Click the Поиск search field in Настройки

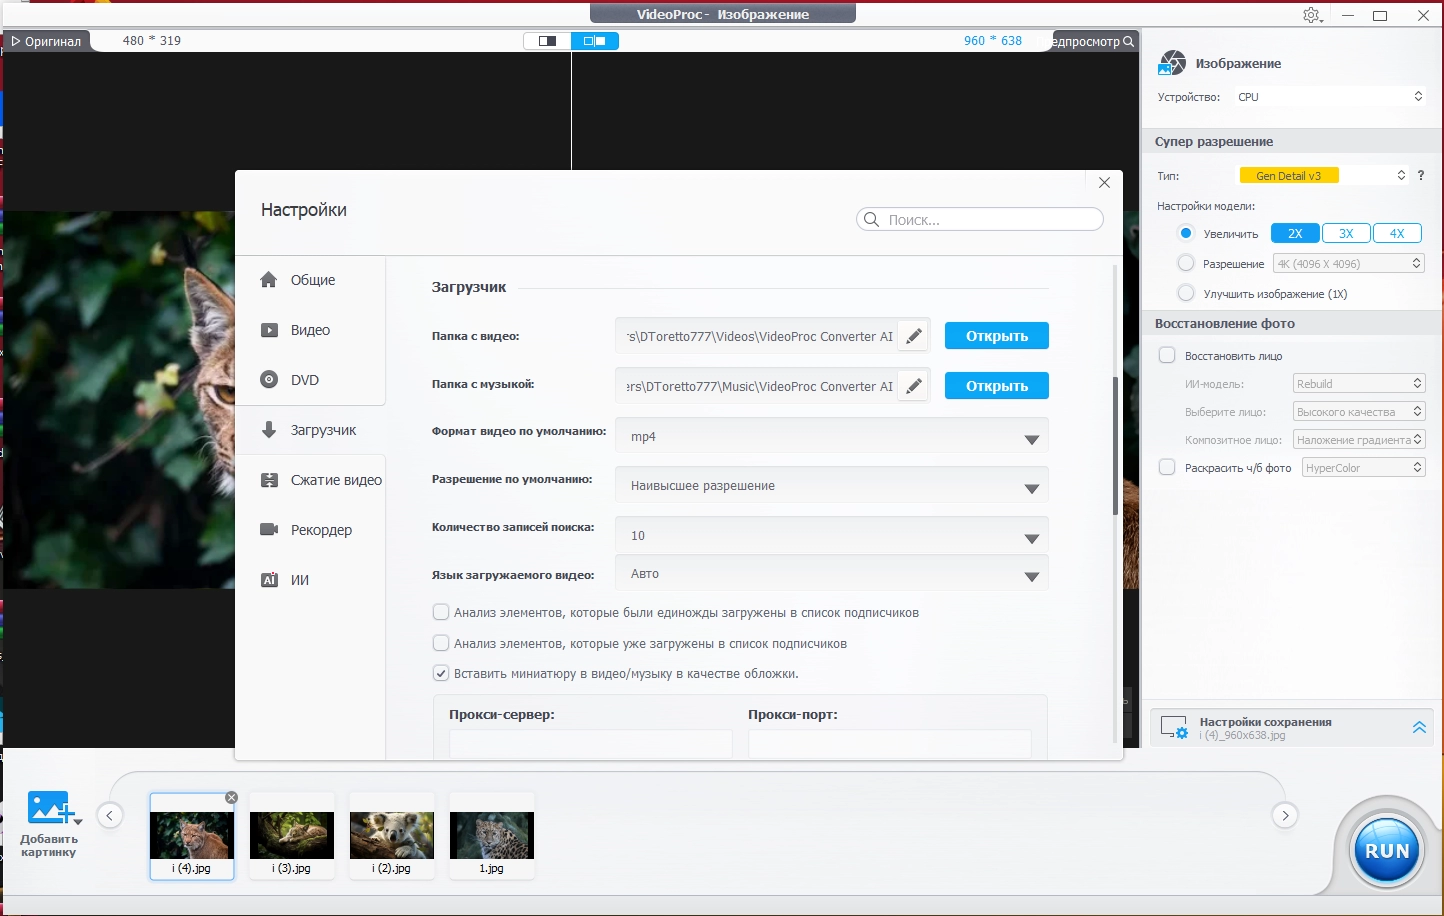[x=980, y=219]
